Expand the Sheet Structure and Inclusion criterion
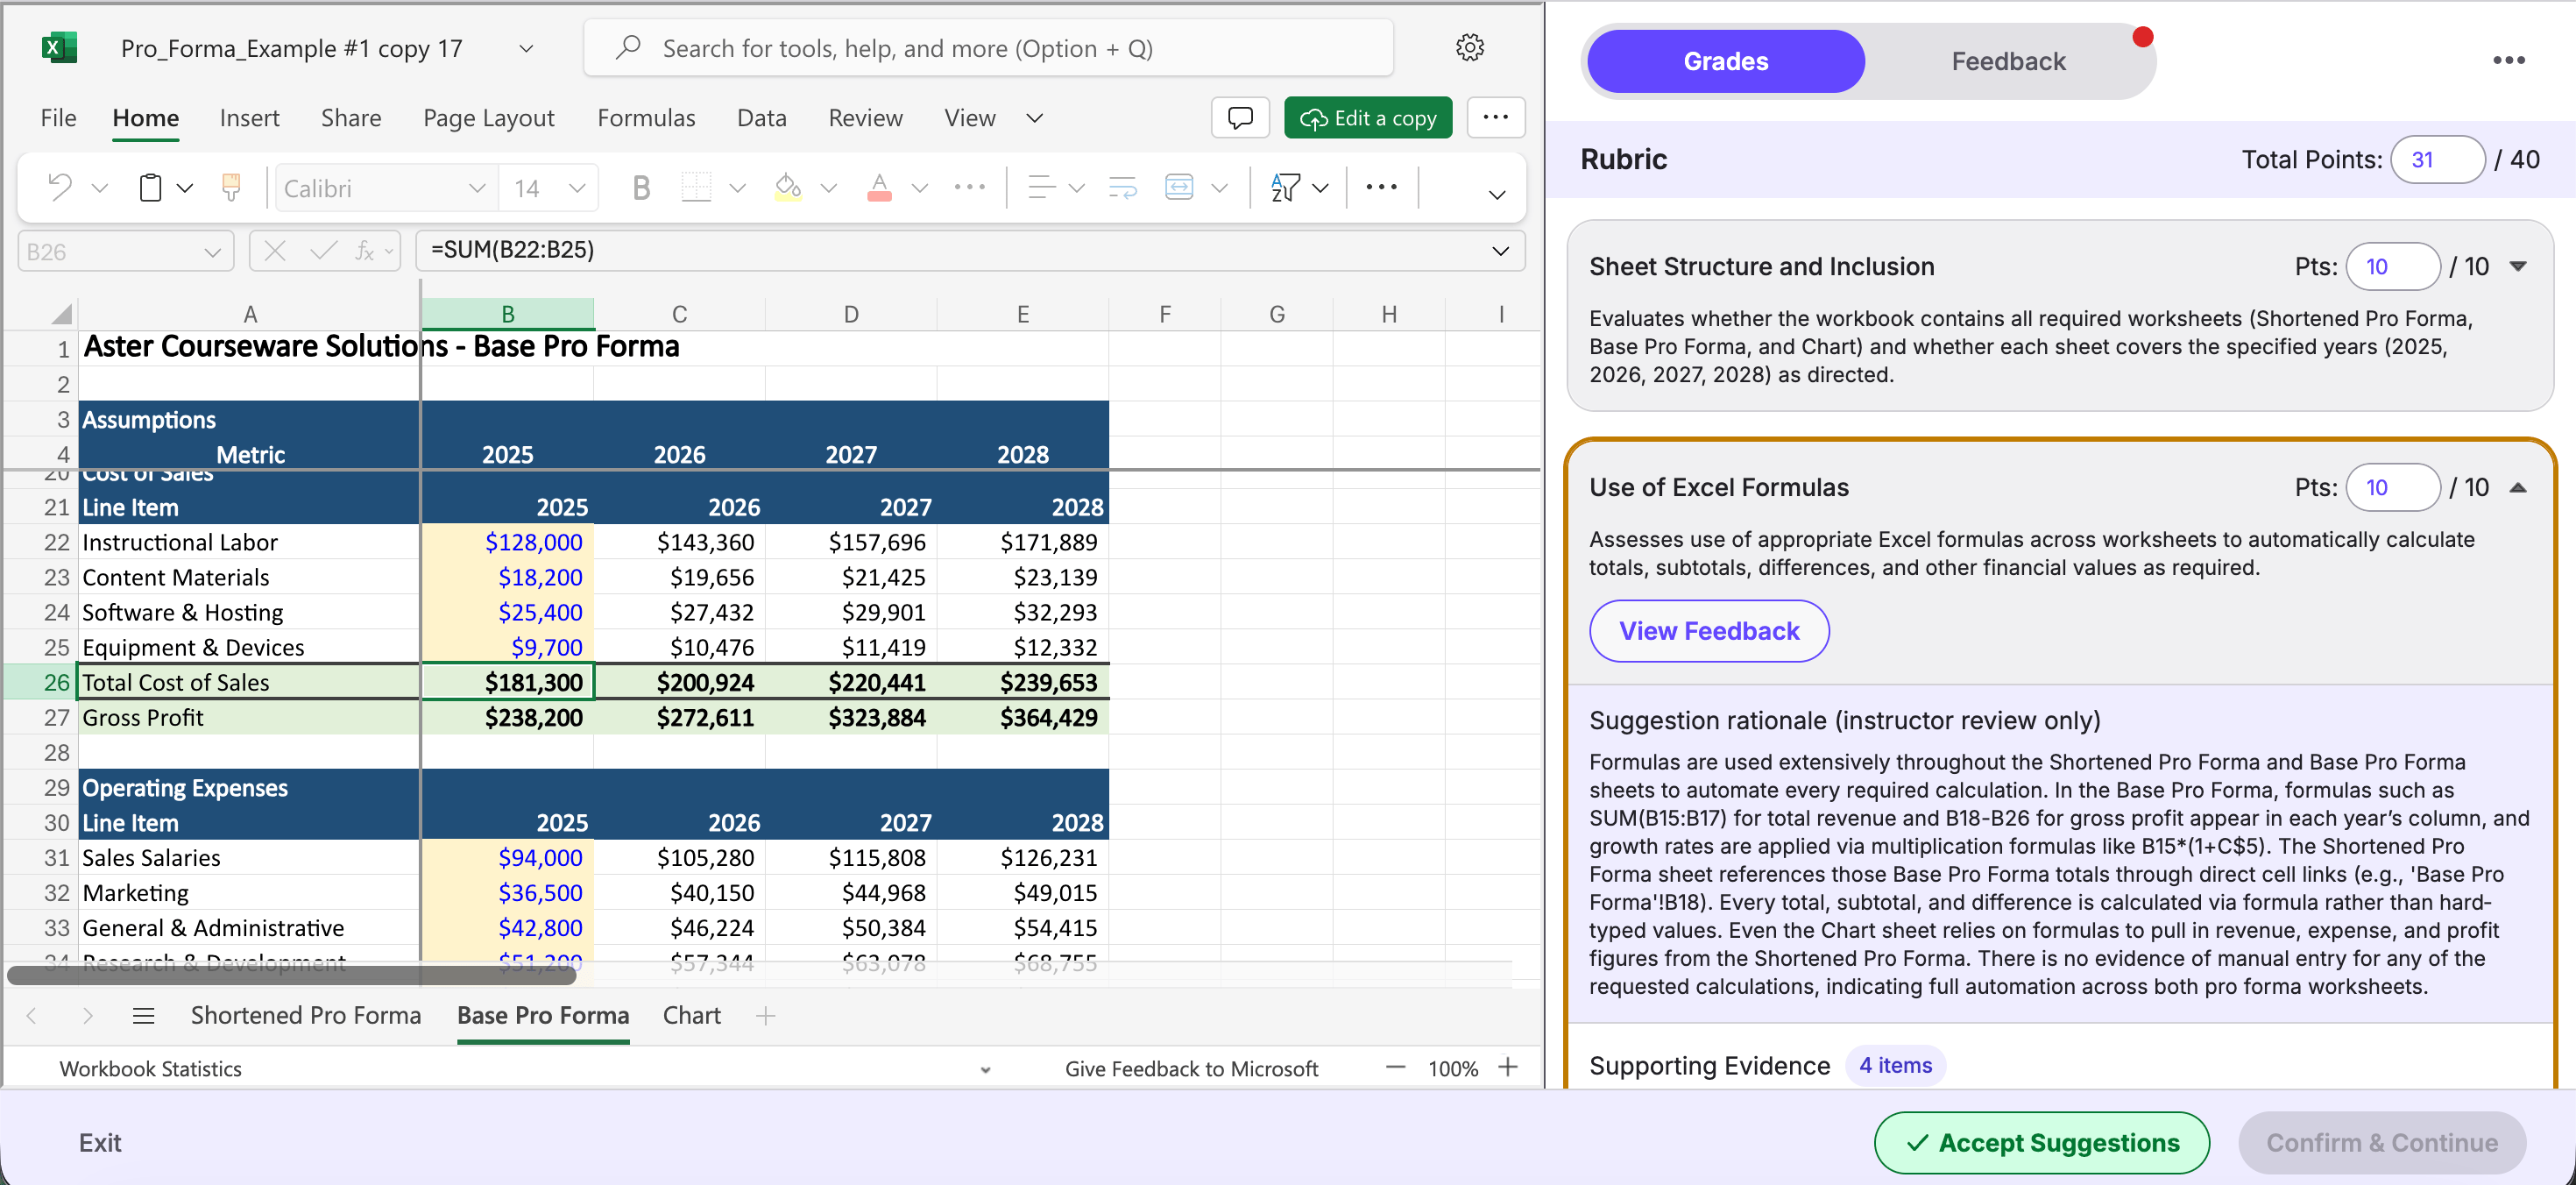 point(2518,266)
